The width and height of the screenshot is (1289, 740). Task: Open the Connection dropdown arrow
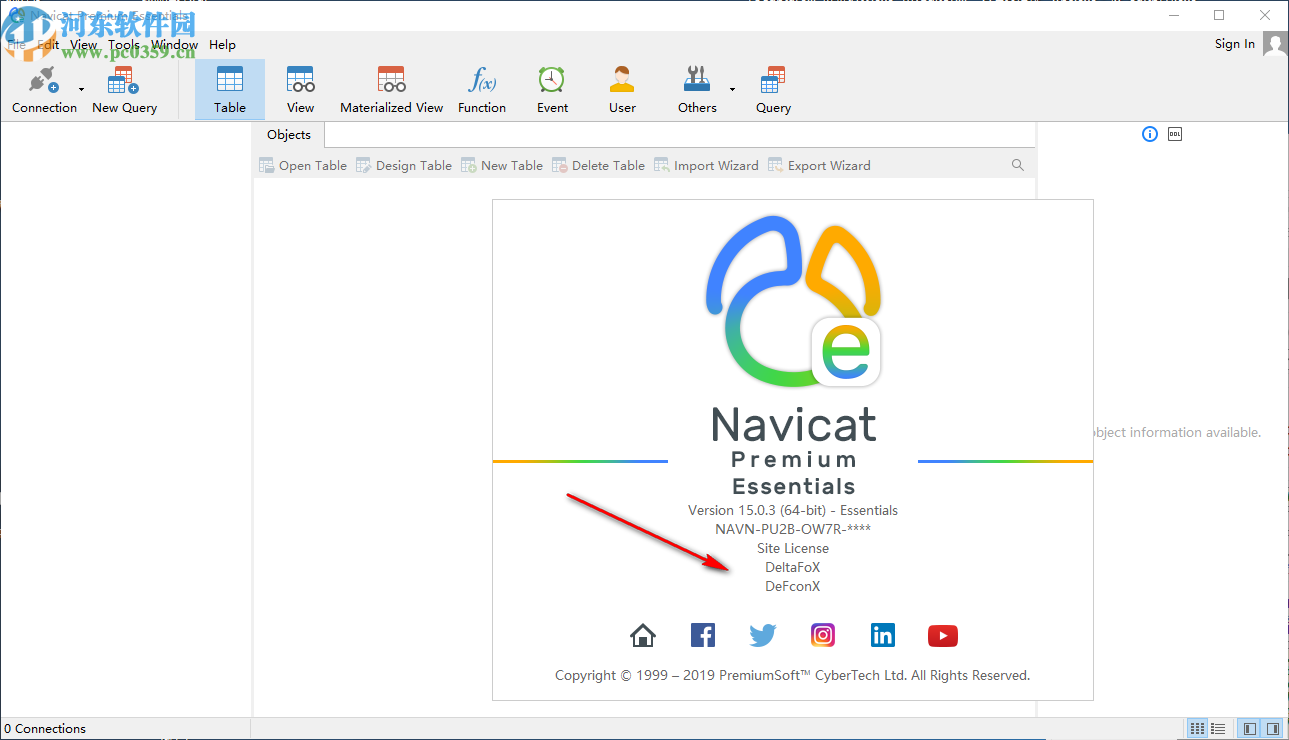click(80, 88)
